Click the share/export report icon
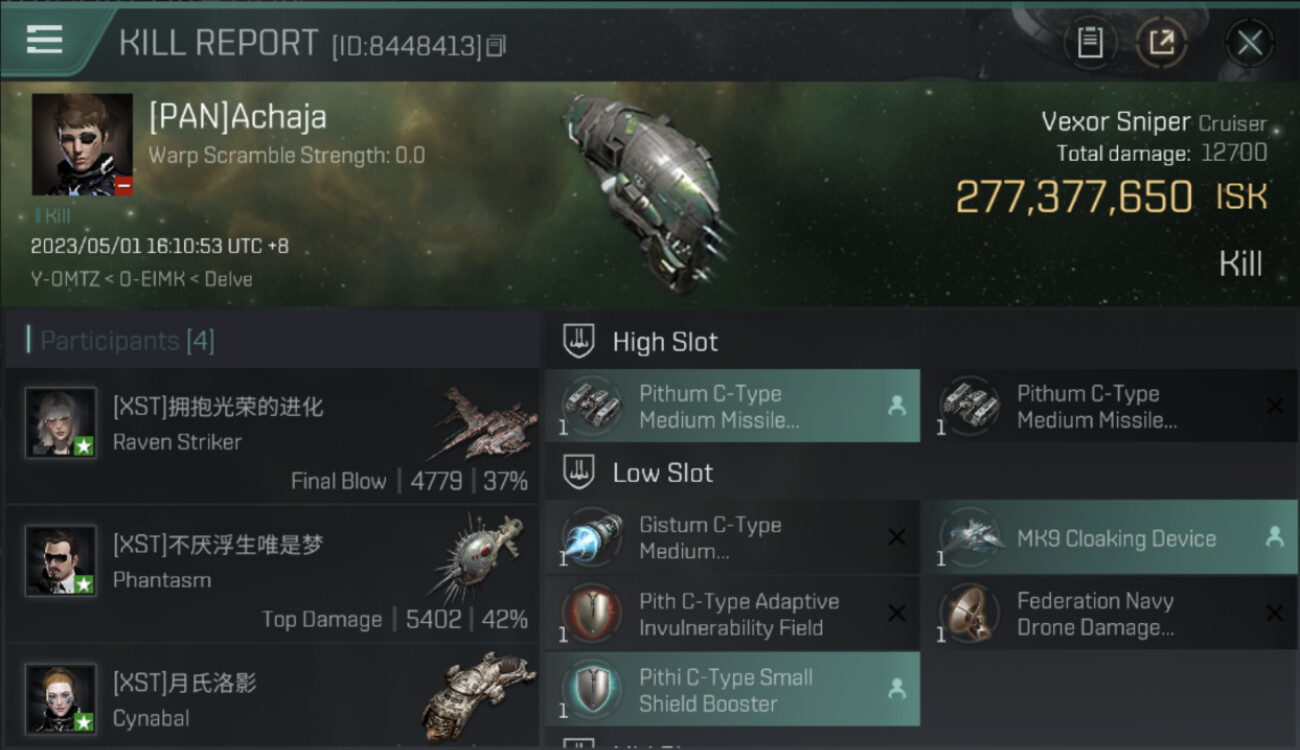The width and height of the screenshot is (1300, 750). pyautogui.click(x=1161, y=43)
